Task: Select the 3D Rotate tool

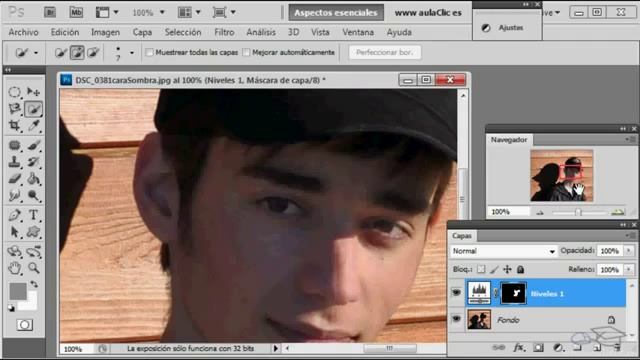Action: 15,251
